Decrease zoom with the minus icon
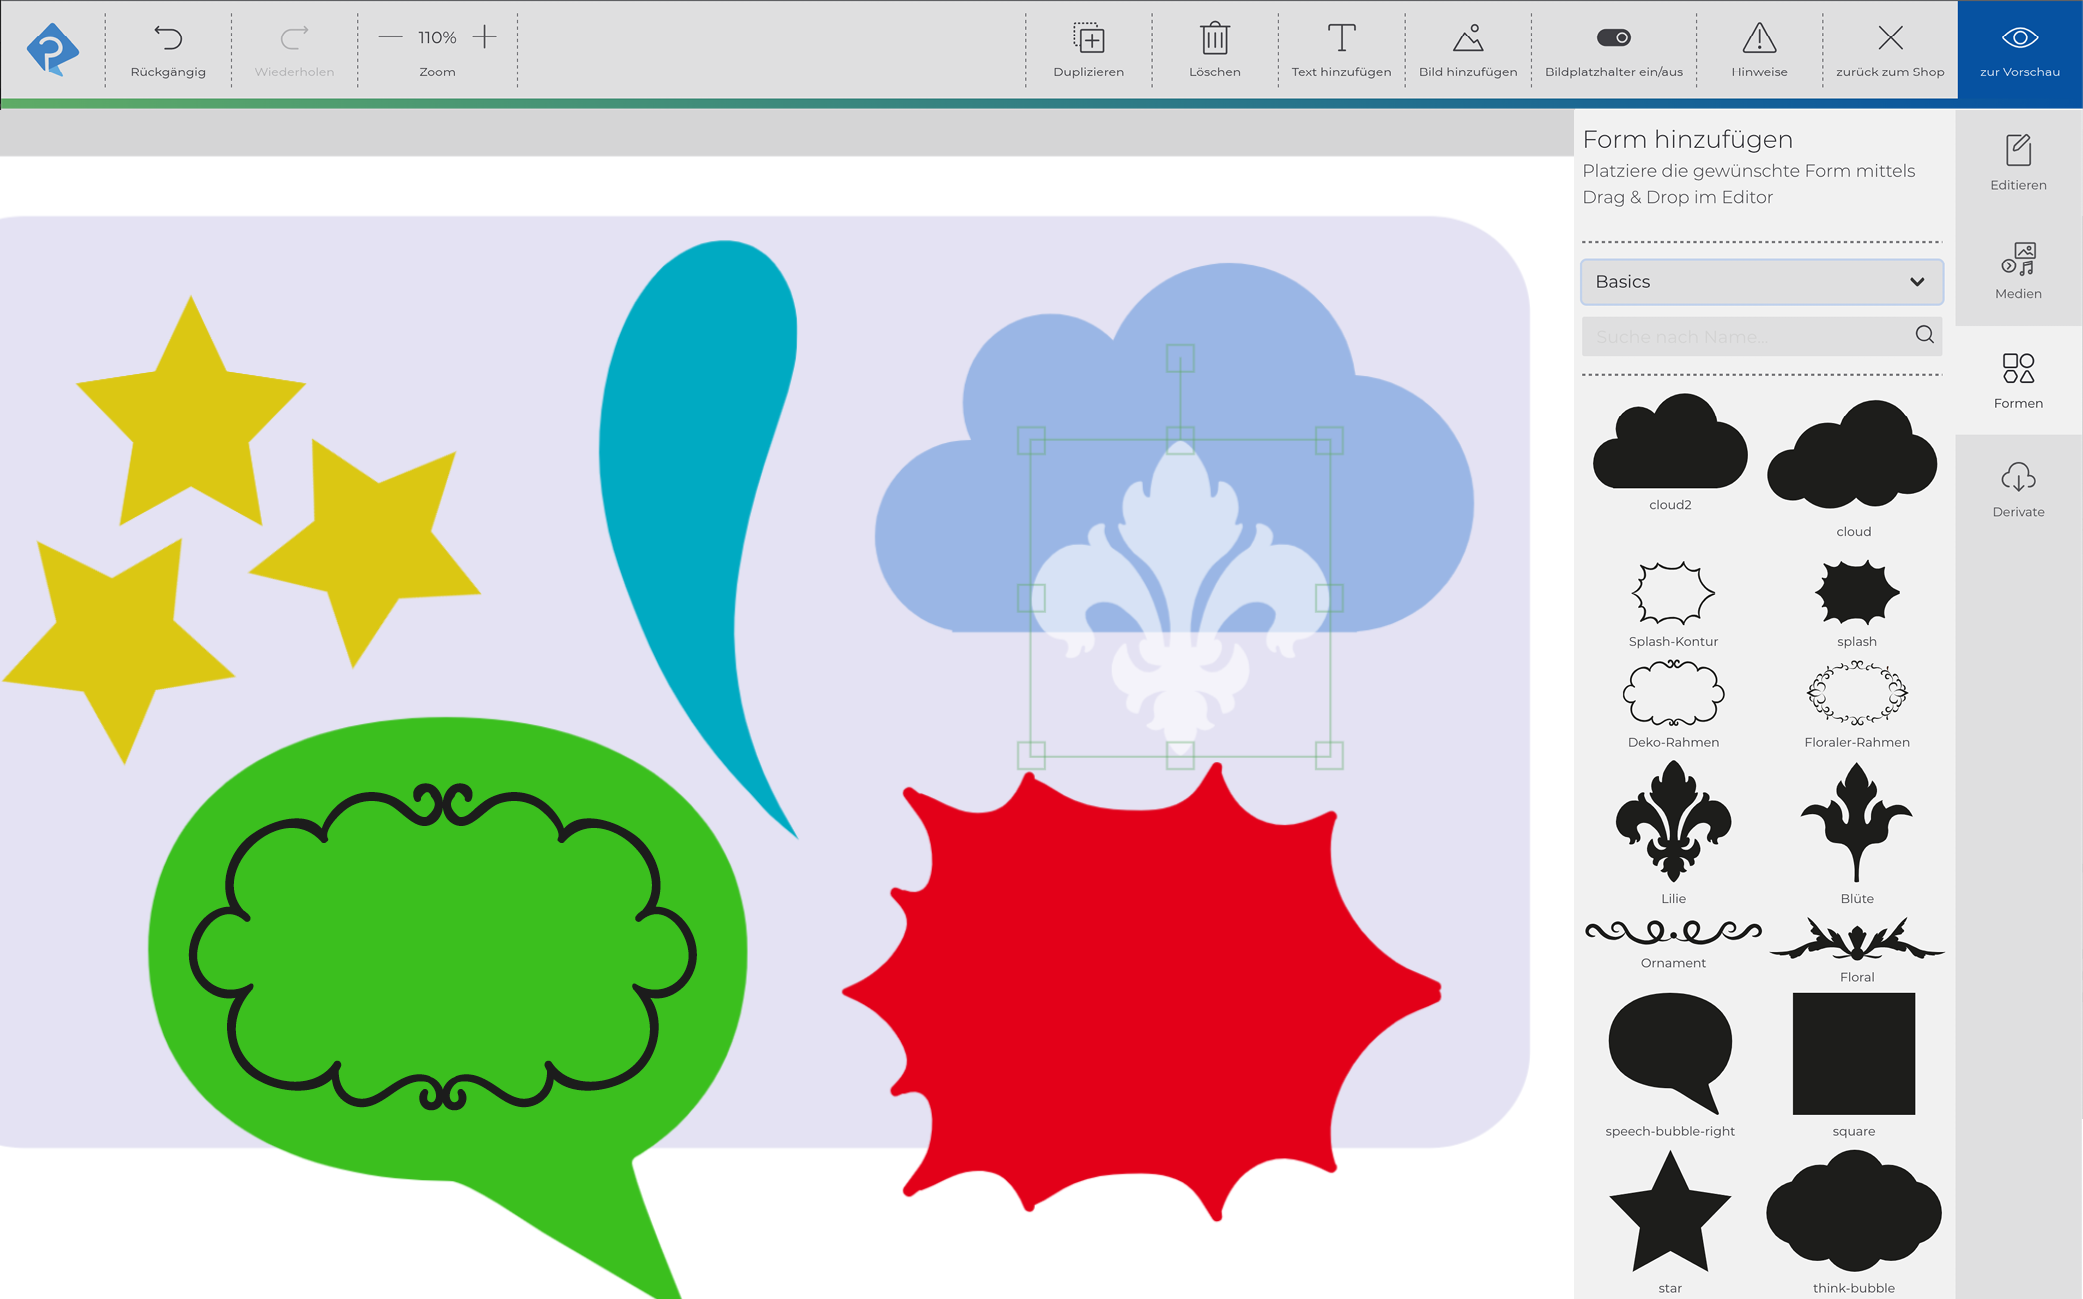The width and height of the screenshot is (2083, 1299). (x=391, y=37)
